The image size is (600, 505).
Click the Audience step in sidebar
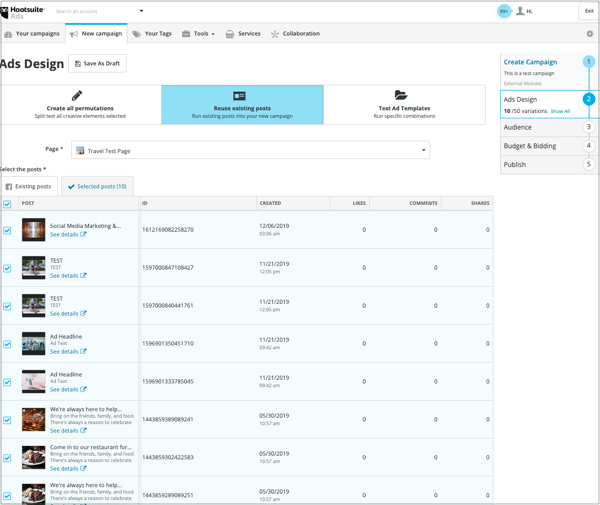(x=517, y=127)
